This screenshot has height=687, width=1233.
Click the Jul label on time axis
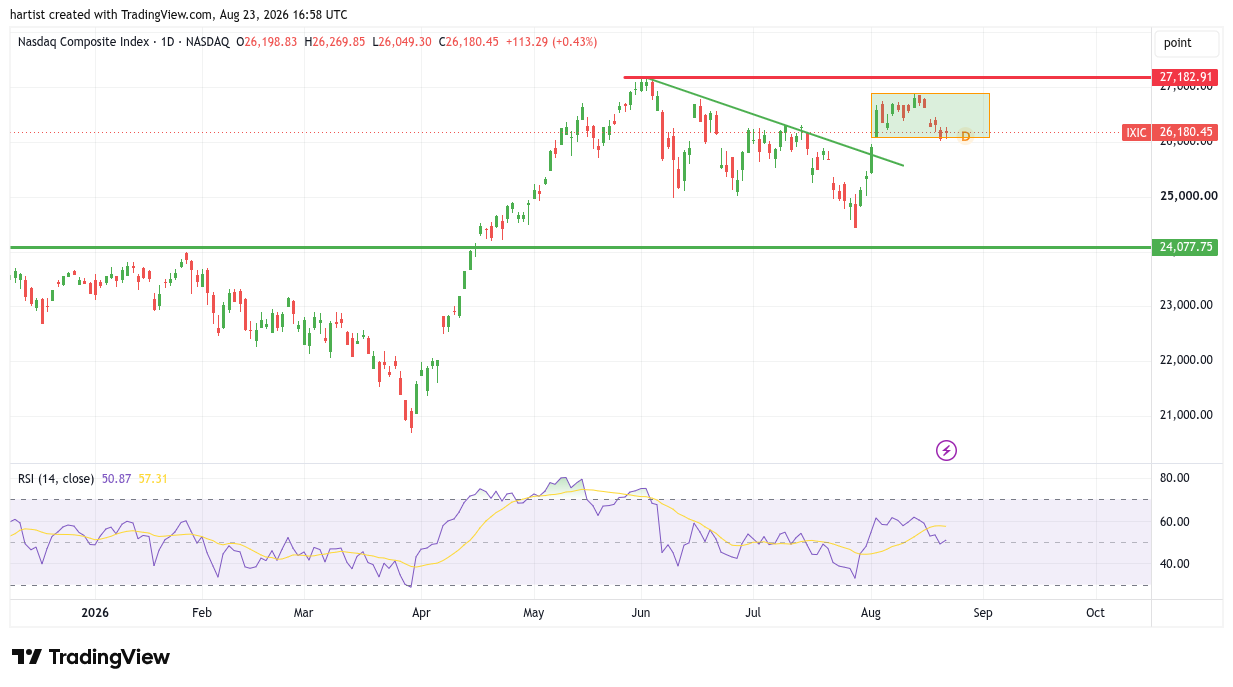(753, 613)
